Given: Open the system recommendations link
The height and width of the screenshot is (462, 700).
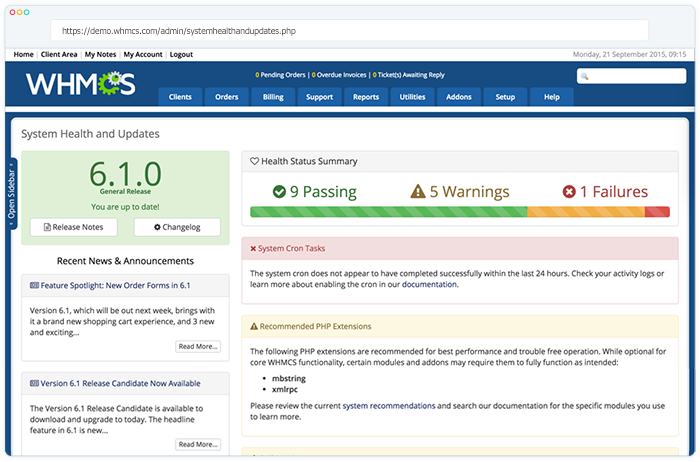Looking at the screenshot, I should point(389,406).
